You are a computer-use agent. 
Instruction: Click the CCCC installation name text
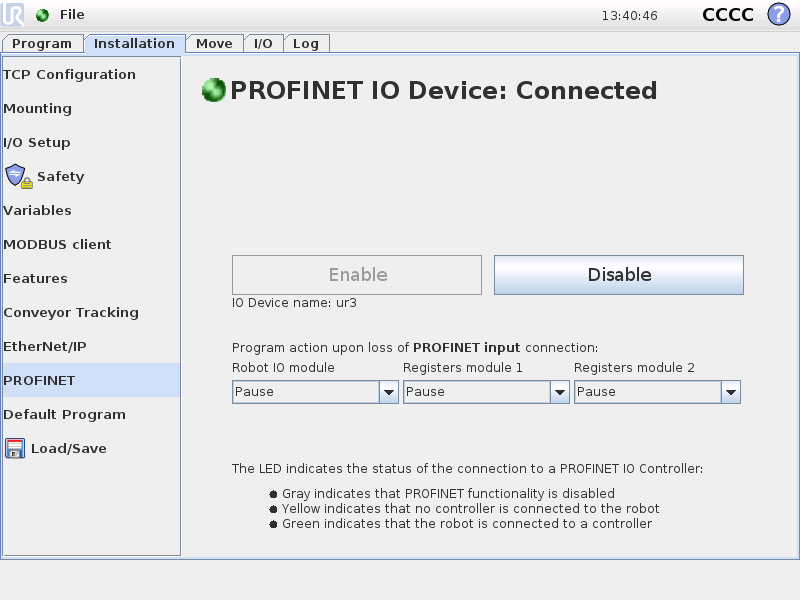728,15
